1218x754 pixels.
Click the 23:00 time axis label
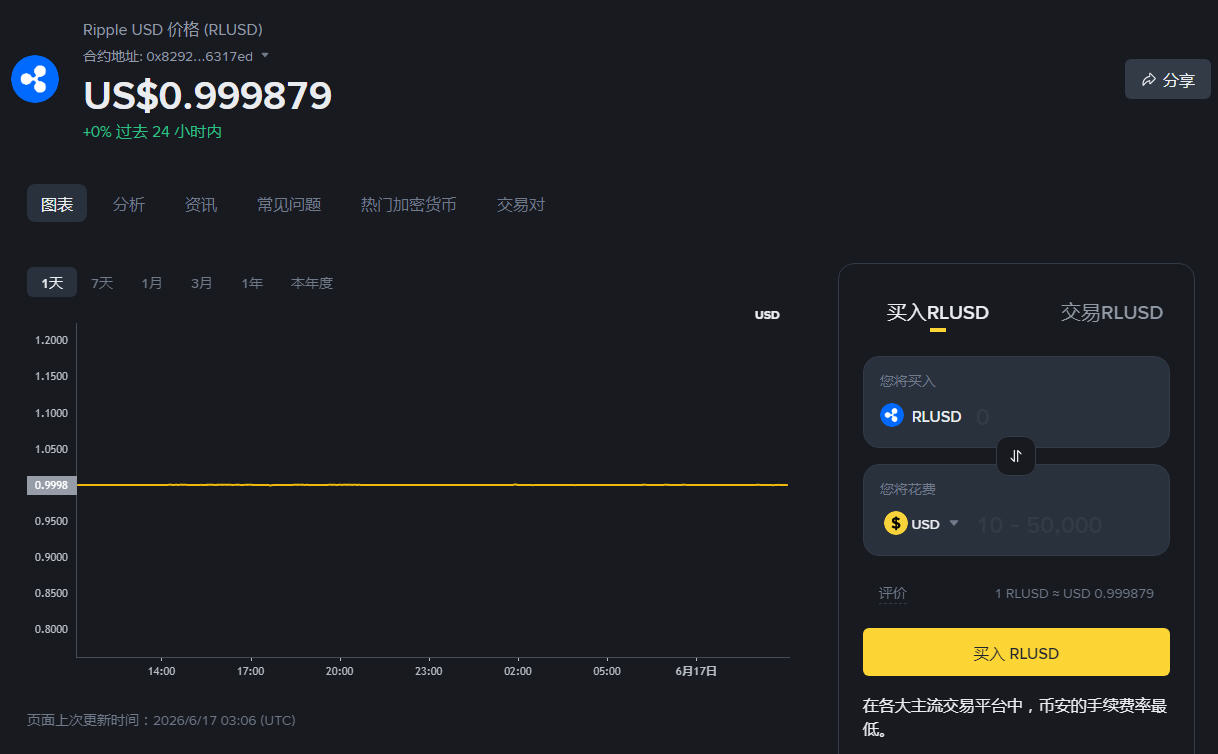tap(428, 671)
